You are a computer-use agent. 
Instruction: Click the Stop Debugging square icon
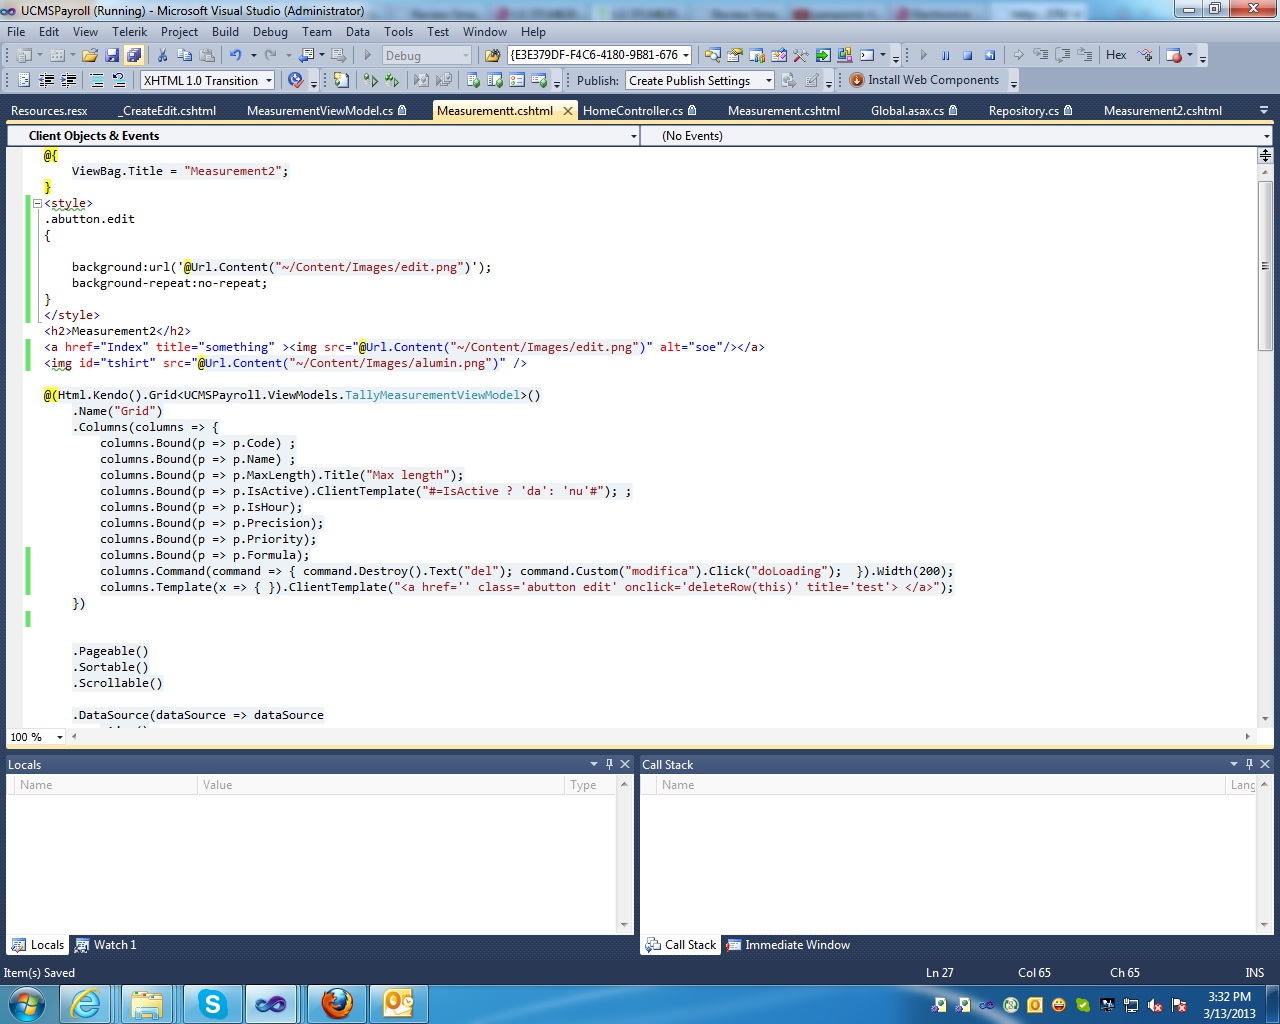pyautogui.click(x=967, y=56)
